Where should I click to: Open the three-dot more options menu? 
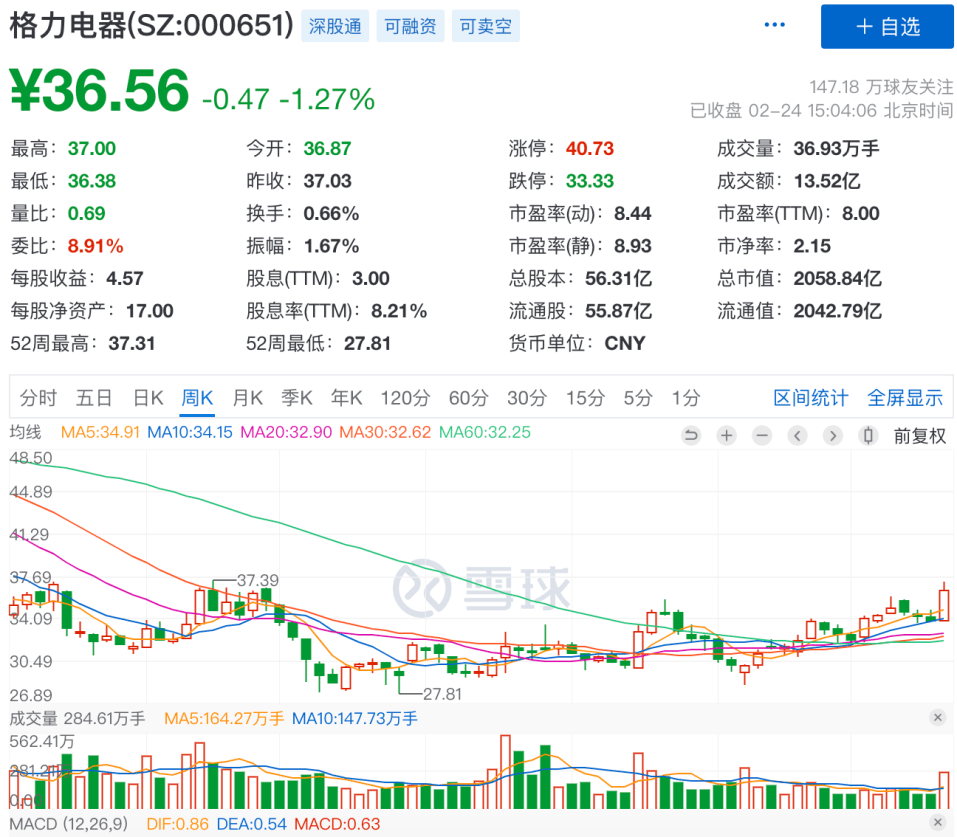click(x=775, y=25)
